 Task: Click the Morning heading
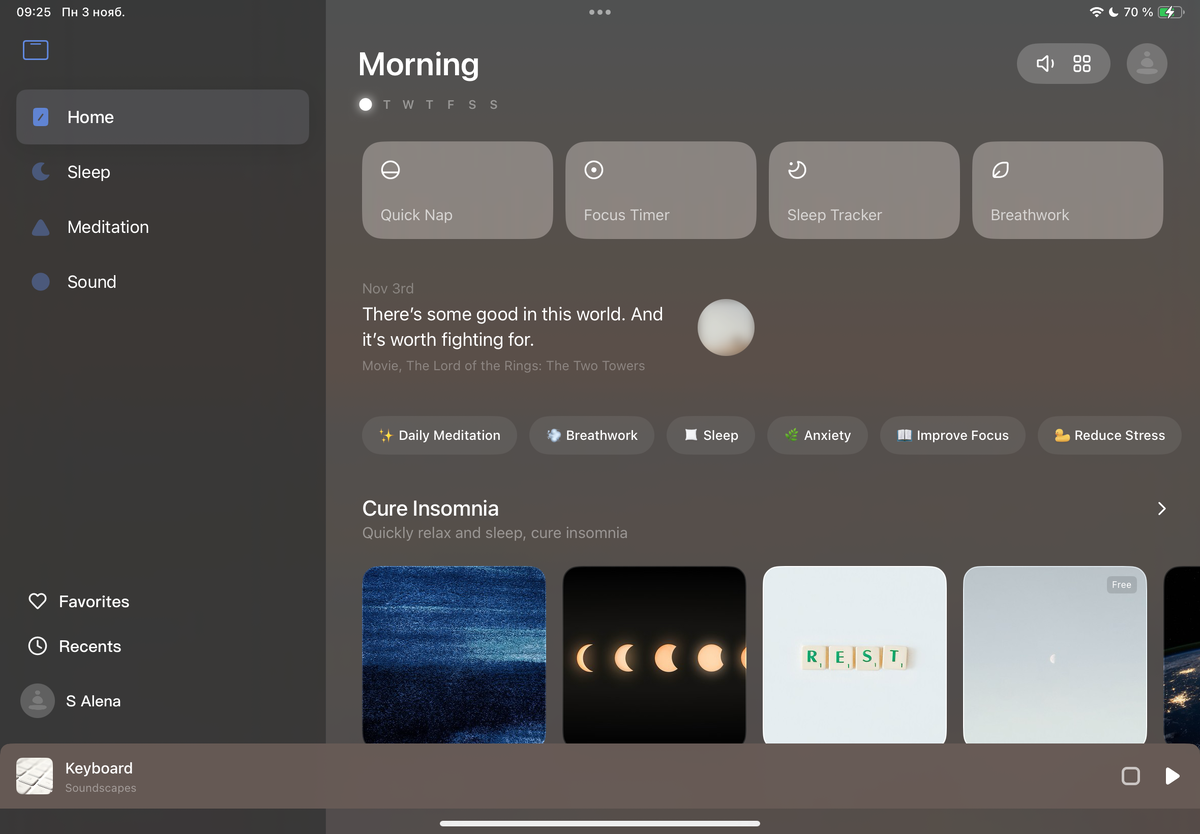pos(418,64)
